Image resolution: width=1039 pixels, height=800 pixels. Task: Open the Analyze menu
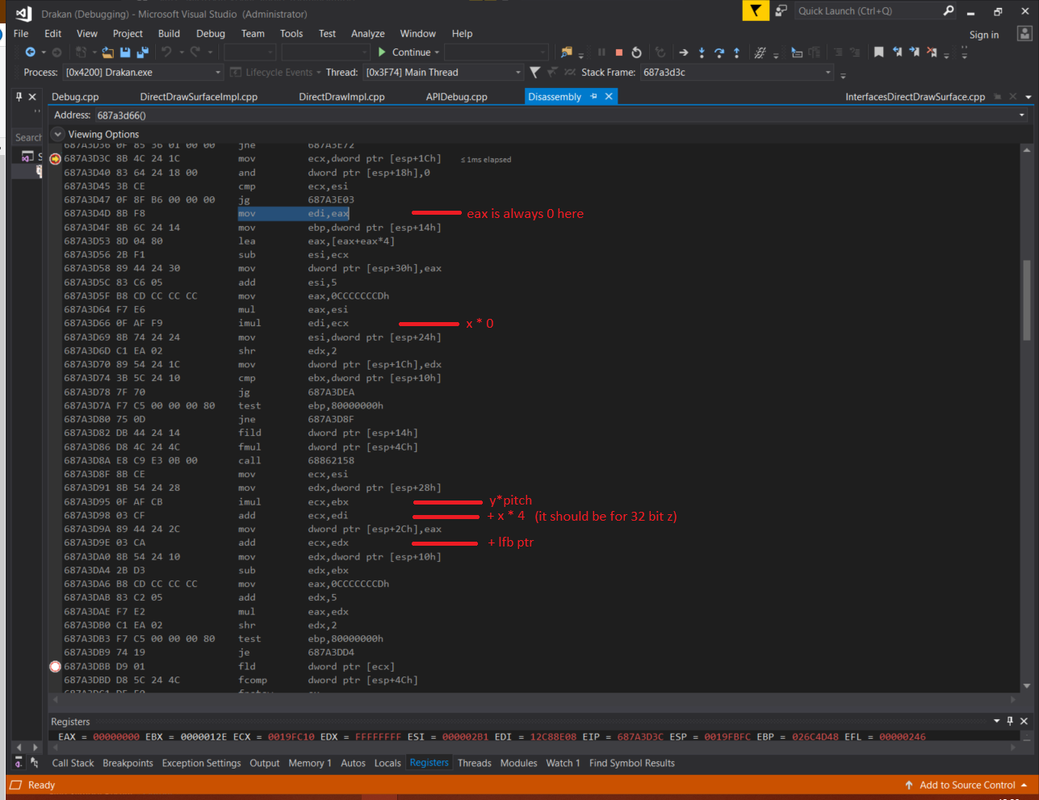pyautogui.click(x=368, y=33)
